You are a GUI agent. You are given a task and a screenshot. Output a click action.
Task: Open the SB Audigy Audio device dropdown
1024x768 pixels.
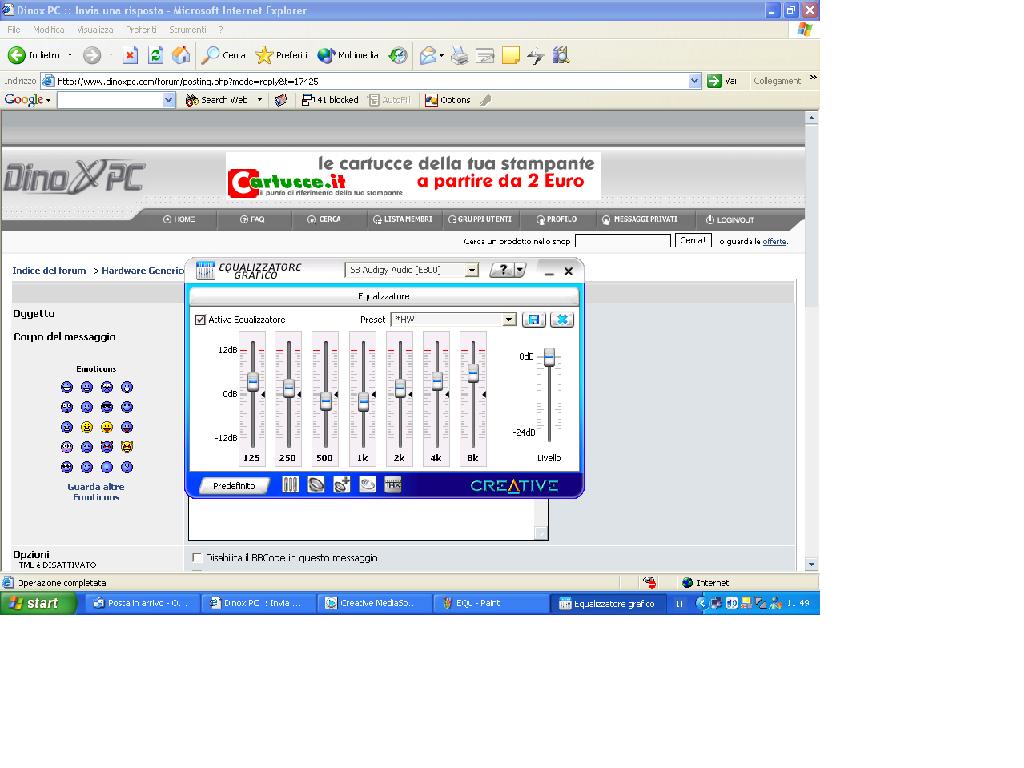(472, 270)
